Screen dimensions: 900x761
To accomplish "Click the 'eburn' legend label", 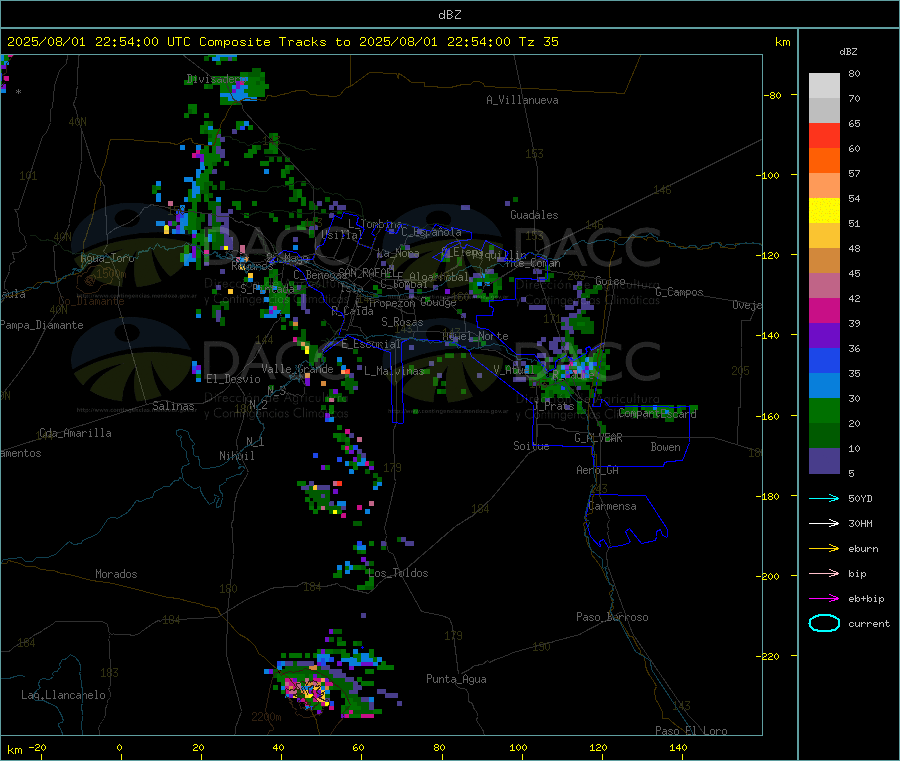I will 863,549.
